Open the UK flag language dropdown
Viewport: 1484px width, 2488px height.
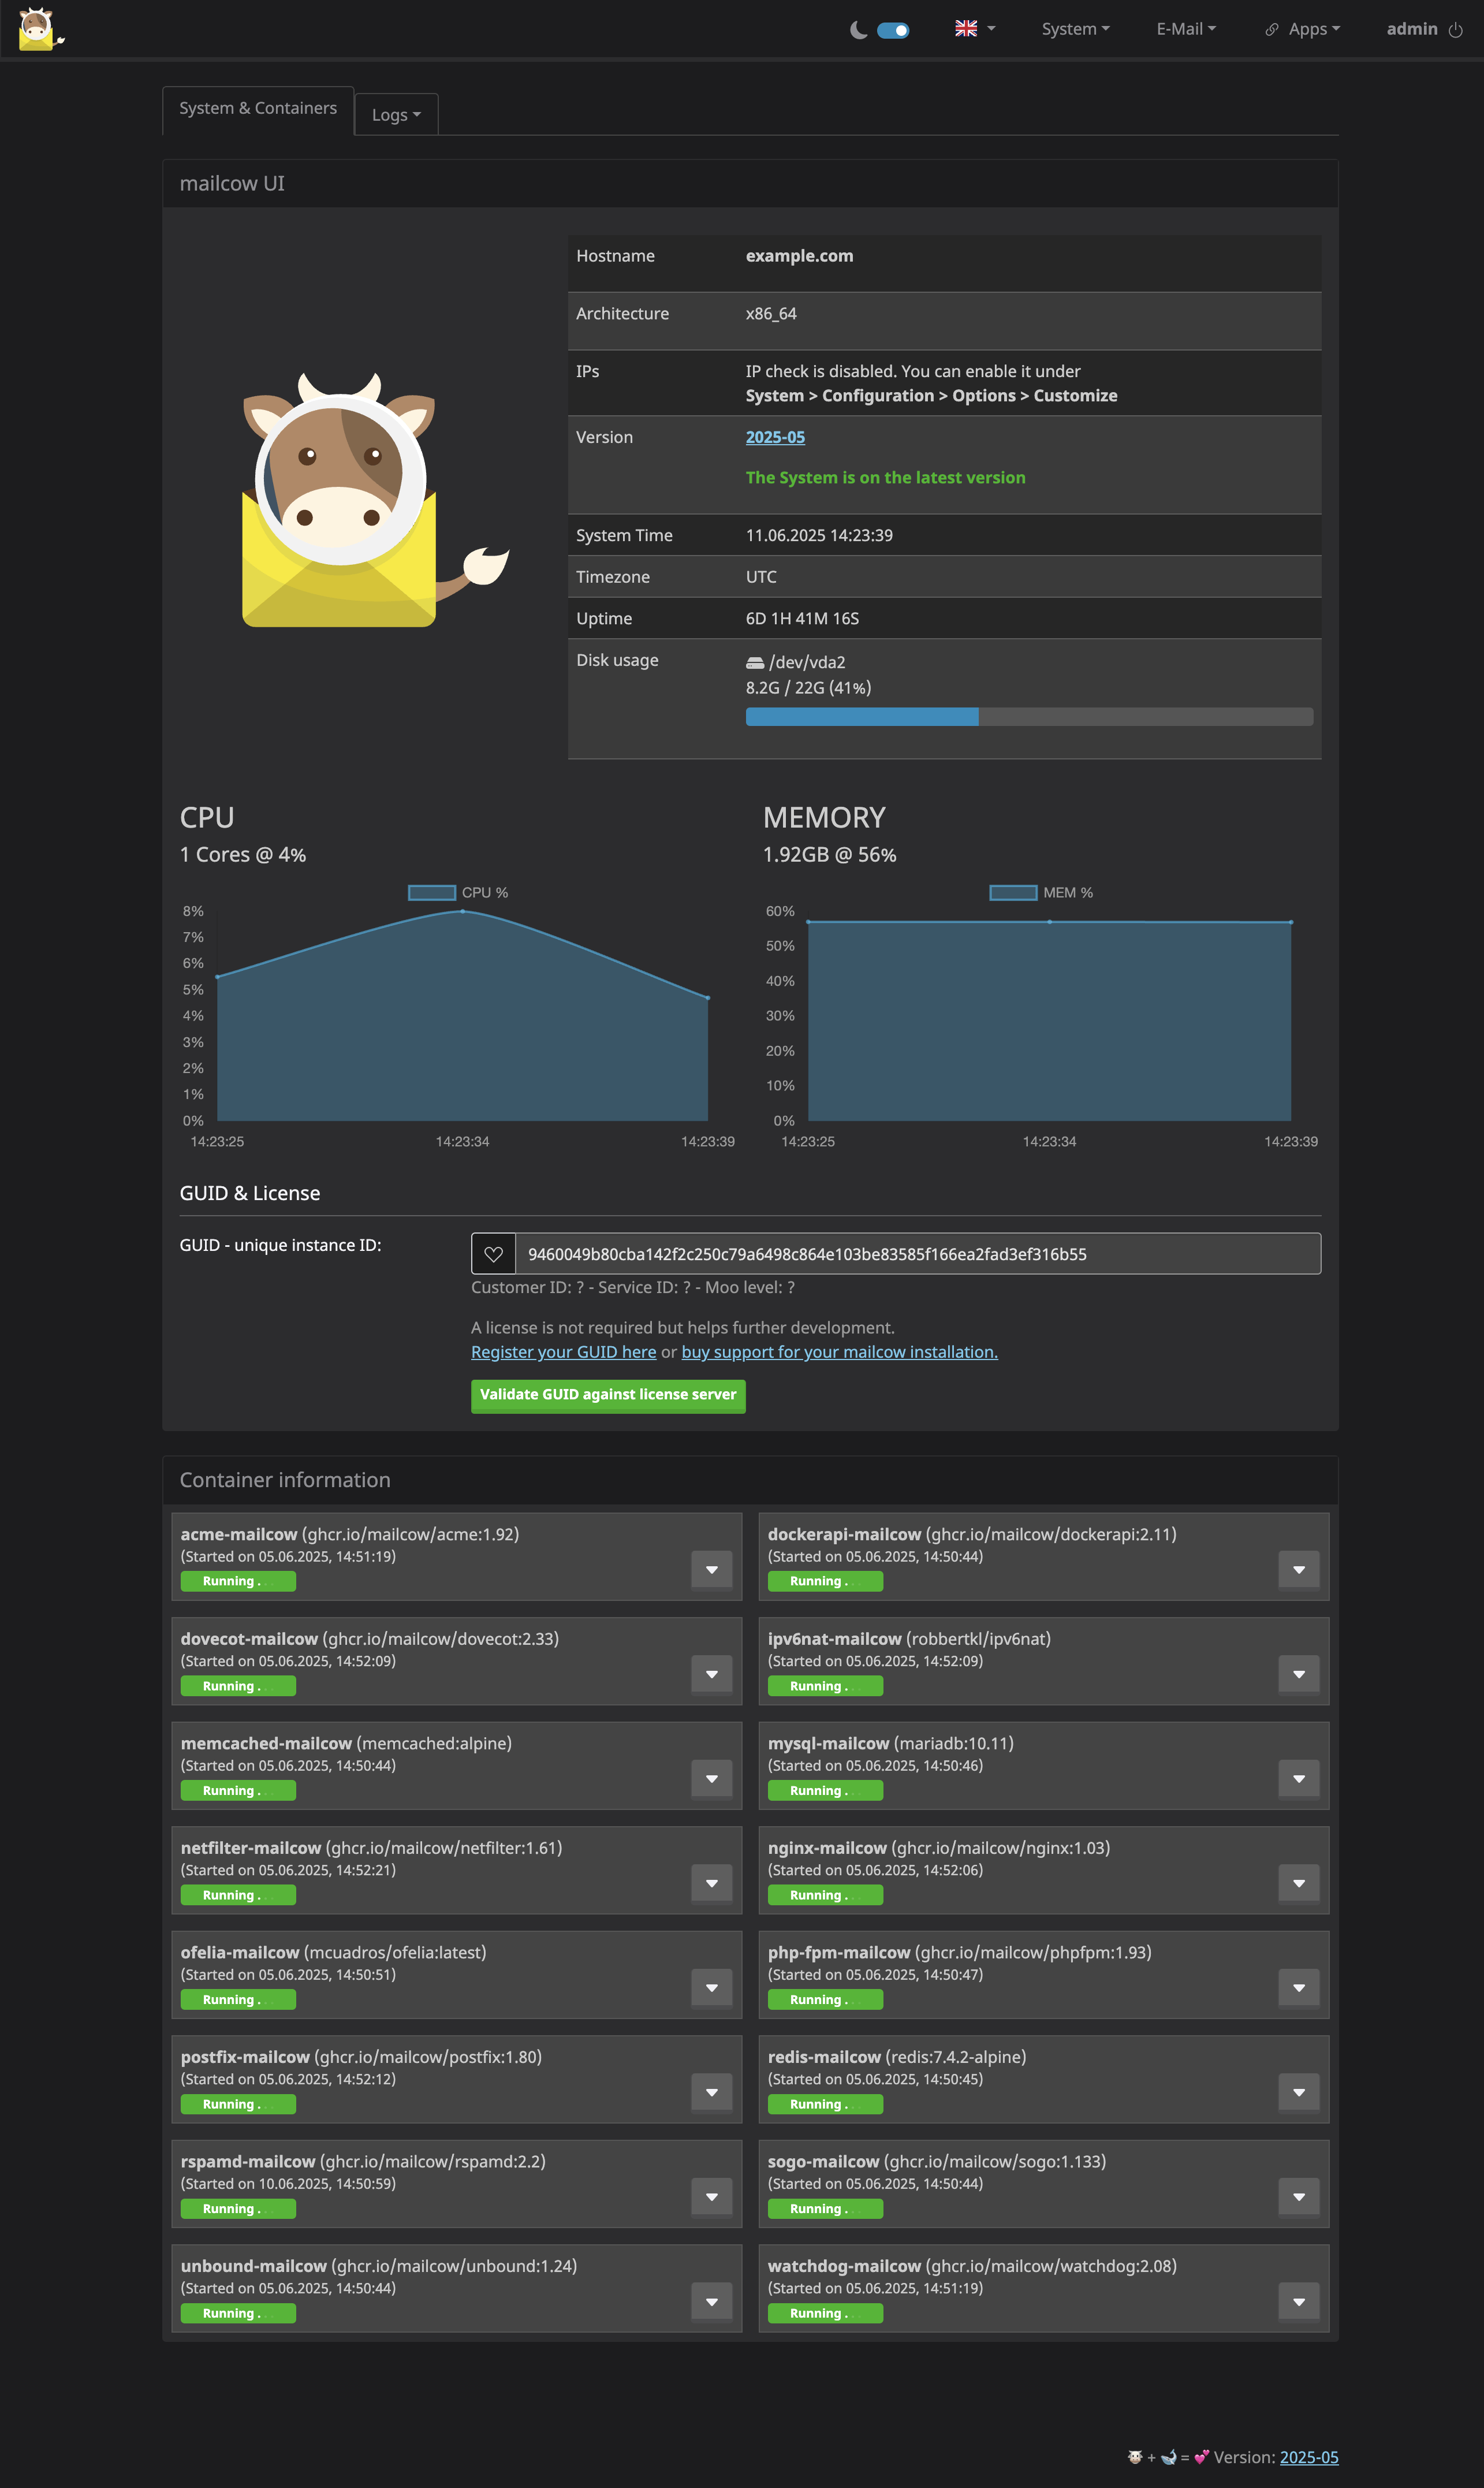click(975, 29)
